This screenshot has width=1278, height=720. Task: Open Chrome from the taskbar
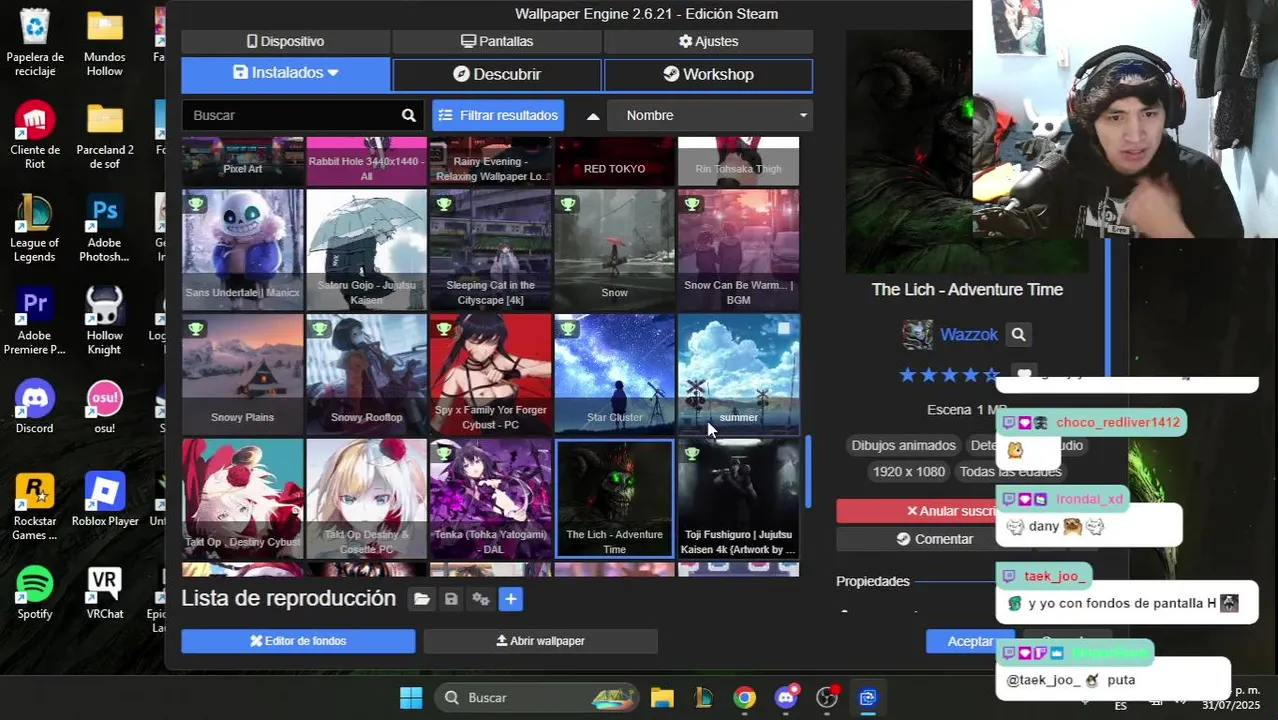(x=744, y=698)
